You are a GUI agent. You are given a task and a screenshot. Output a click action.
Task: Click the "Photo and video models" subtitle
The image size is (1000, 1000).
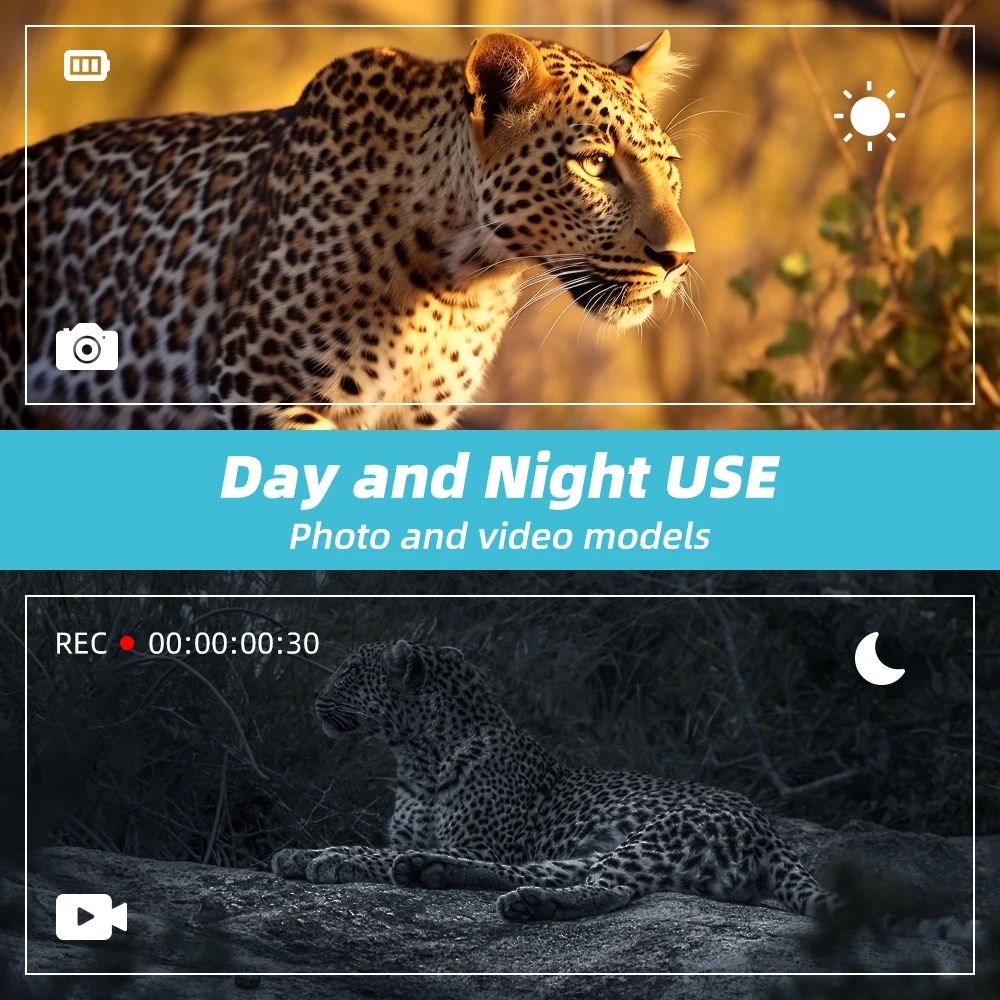pyautogui.click(x=499, y=536)
